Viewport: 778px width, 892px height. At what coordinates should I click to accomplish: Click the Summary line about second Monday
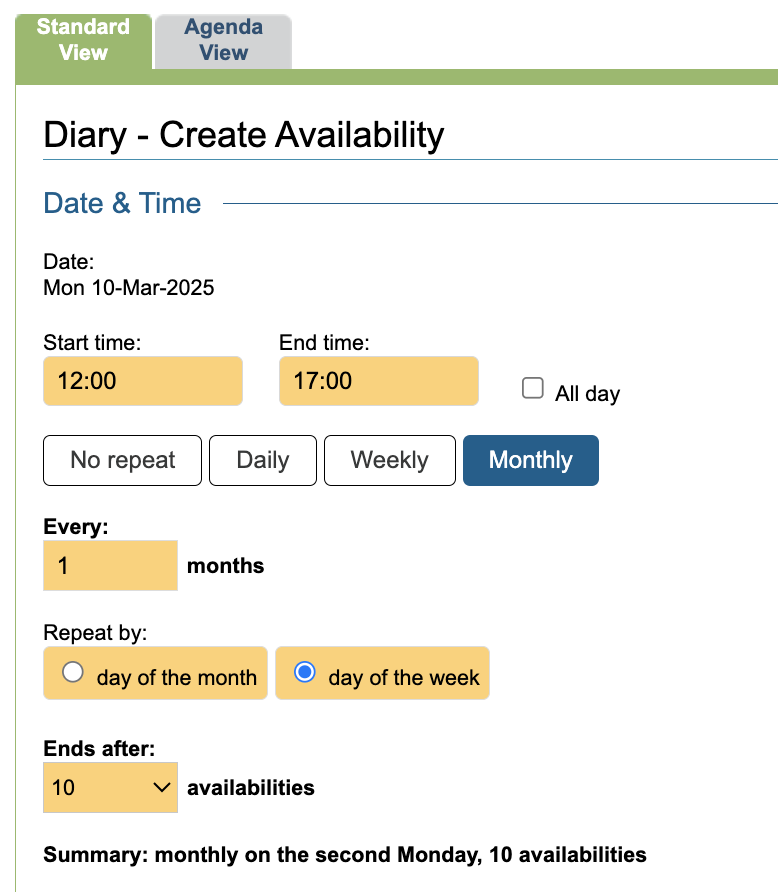click(345, 855)
